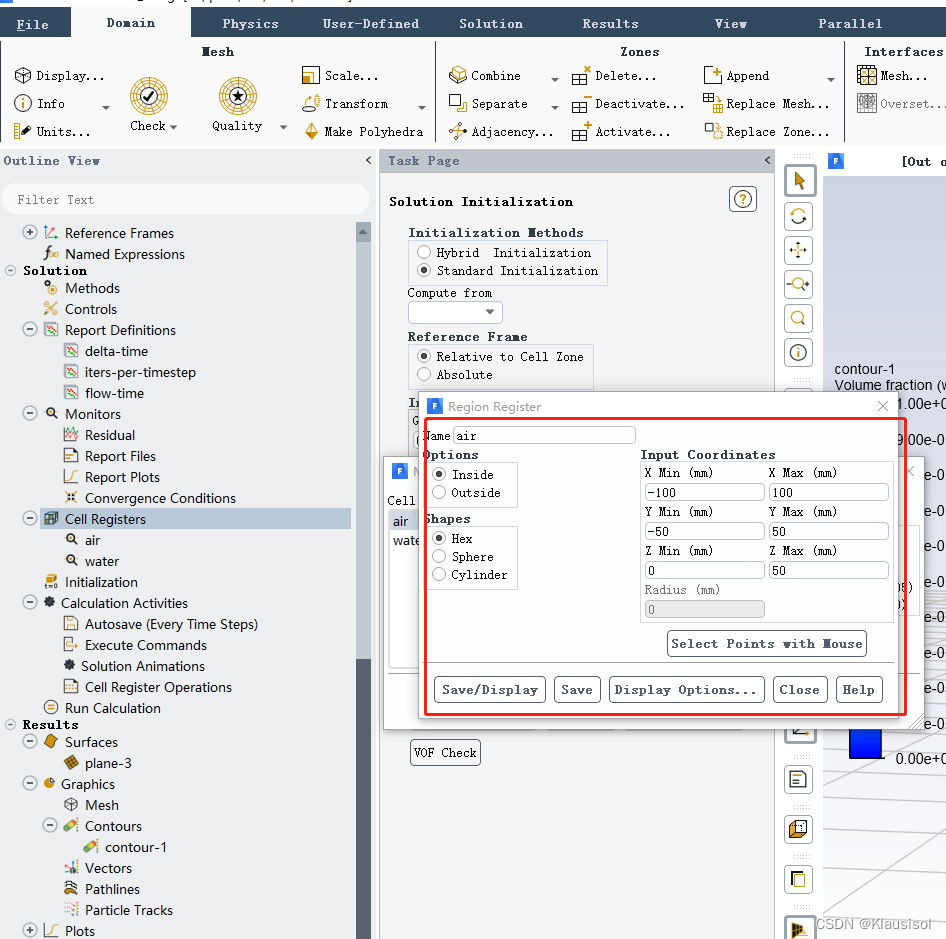Screen dimensions: 946x939
Task: Click the X Min input field
Action: tap(704, 492)
